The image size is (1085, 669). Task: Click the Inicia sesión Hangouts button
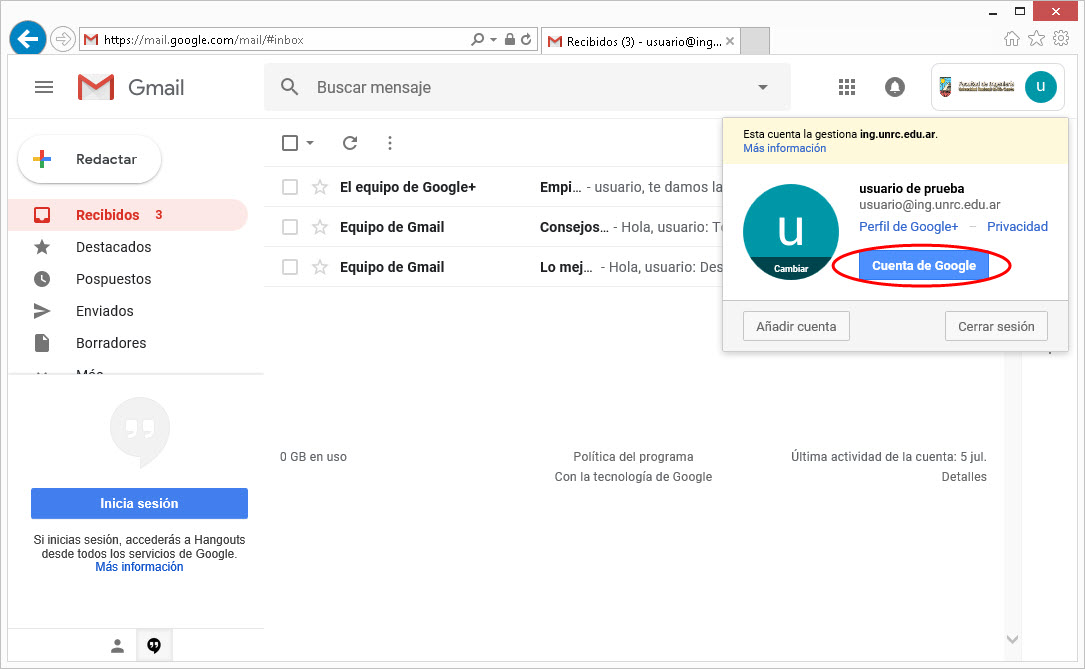click(139, 504)
